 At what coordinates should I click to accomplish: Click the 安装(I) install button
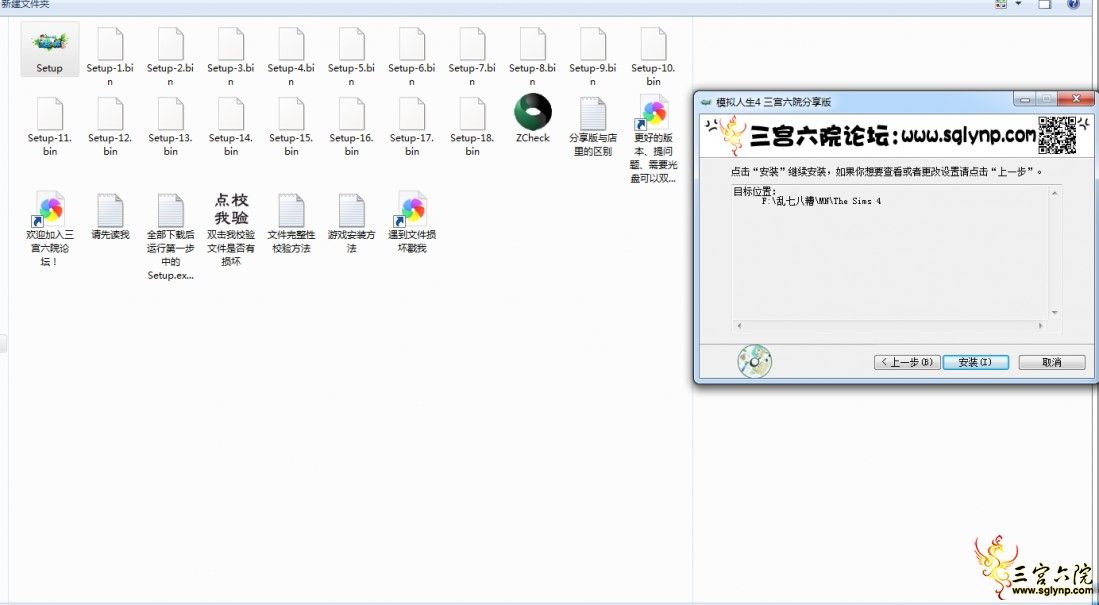pos(976,362)
